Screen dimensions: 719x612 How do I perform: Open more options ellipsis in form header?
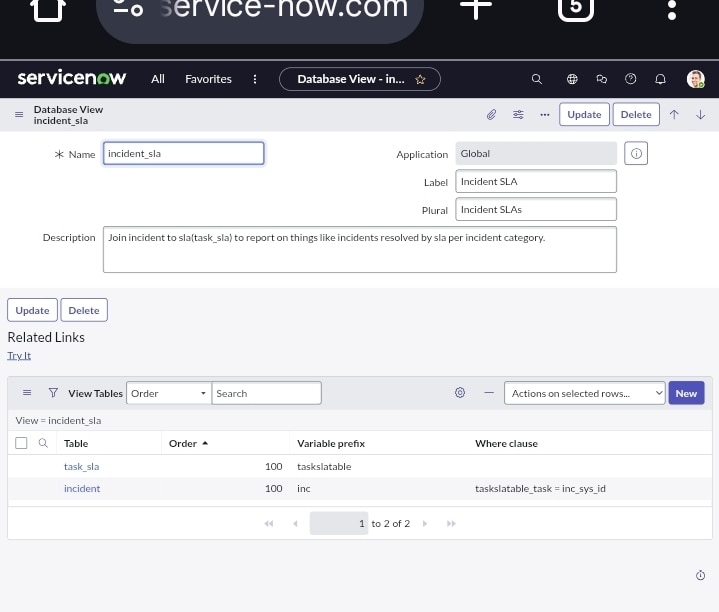[545, 115]
